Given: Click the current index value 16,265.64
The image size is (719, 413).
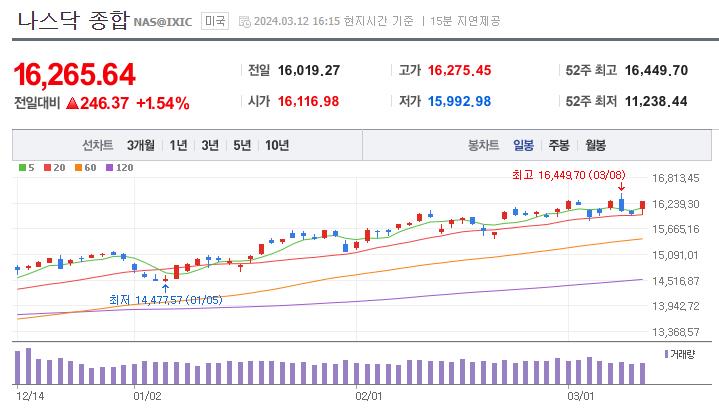Looking at the screenshot, I should pyautogui.click(x=75, y=74).
